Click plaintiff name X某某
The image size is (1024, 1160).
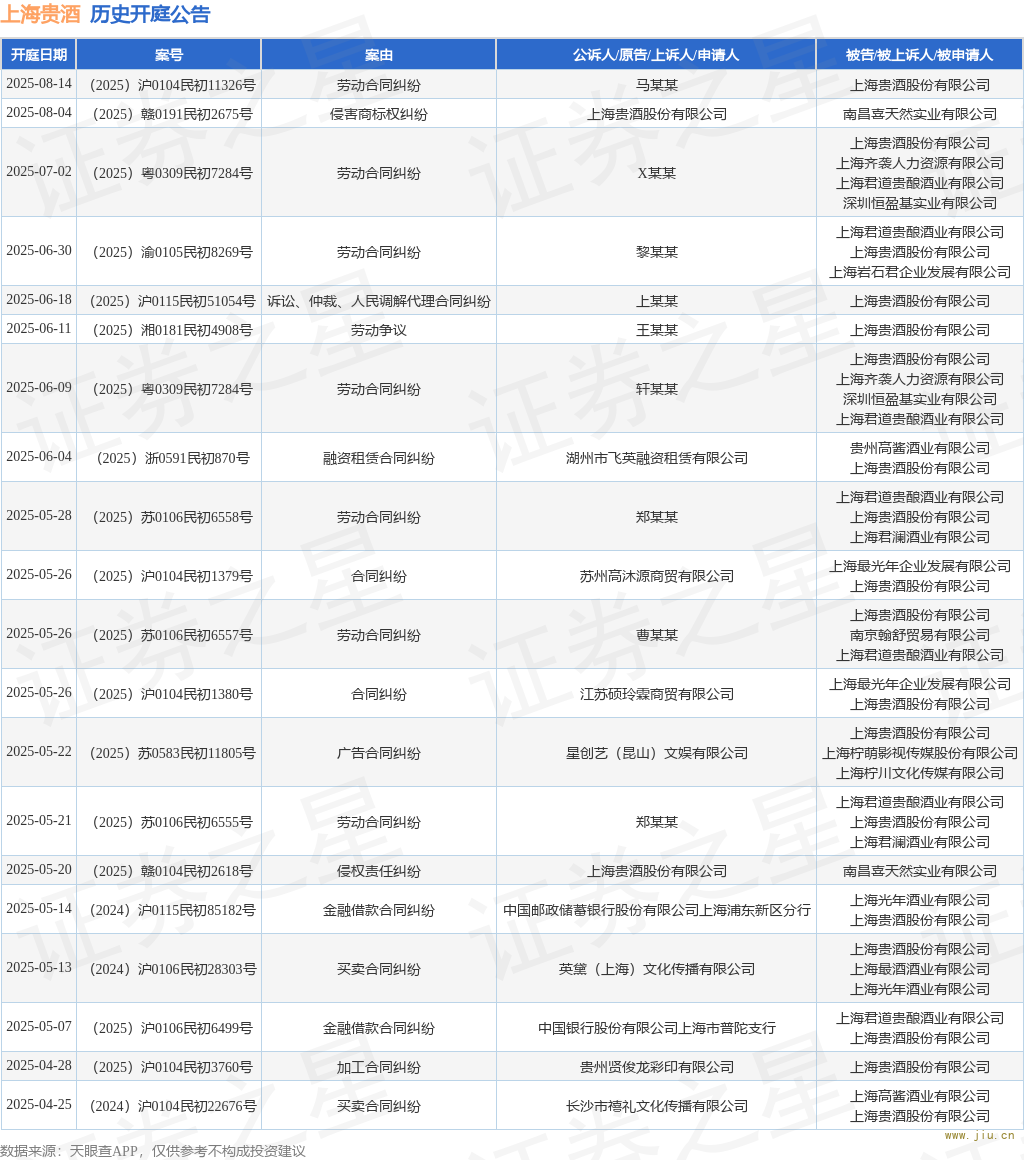pyautogui.click(x=657, y=173)
